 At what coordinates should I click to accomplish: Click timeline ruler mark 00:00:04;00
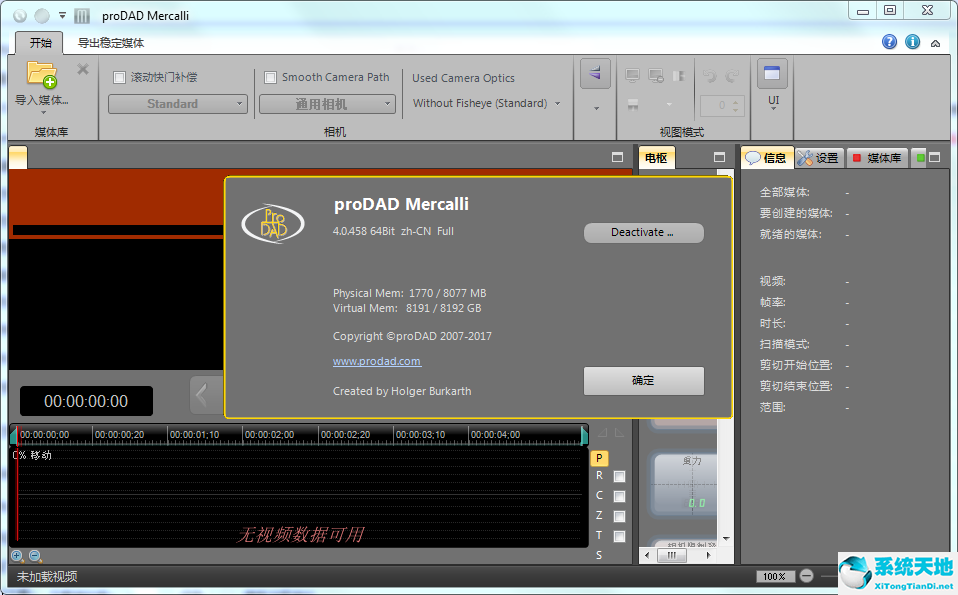495,435
